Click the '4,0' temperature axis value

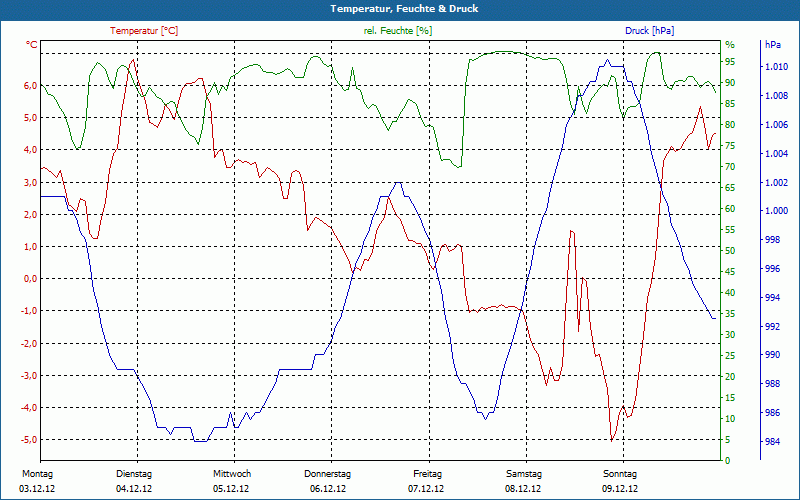click(x=31, y=150)
